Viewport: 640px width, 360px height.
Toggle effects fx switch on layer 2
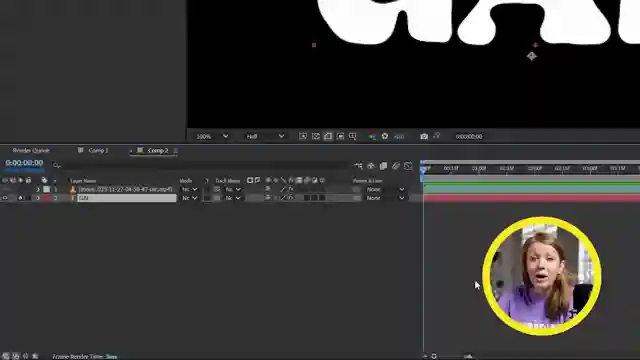[291, 198]
